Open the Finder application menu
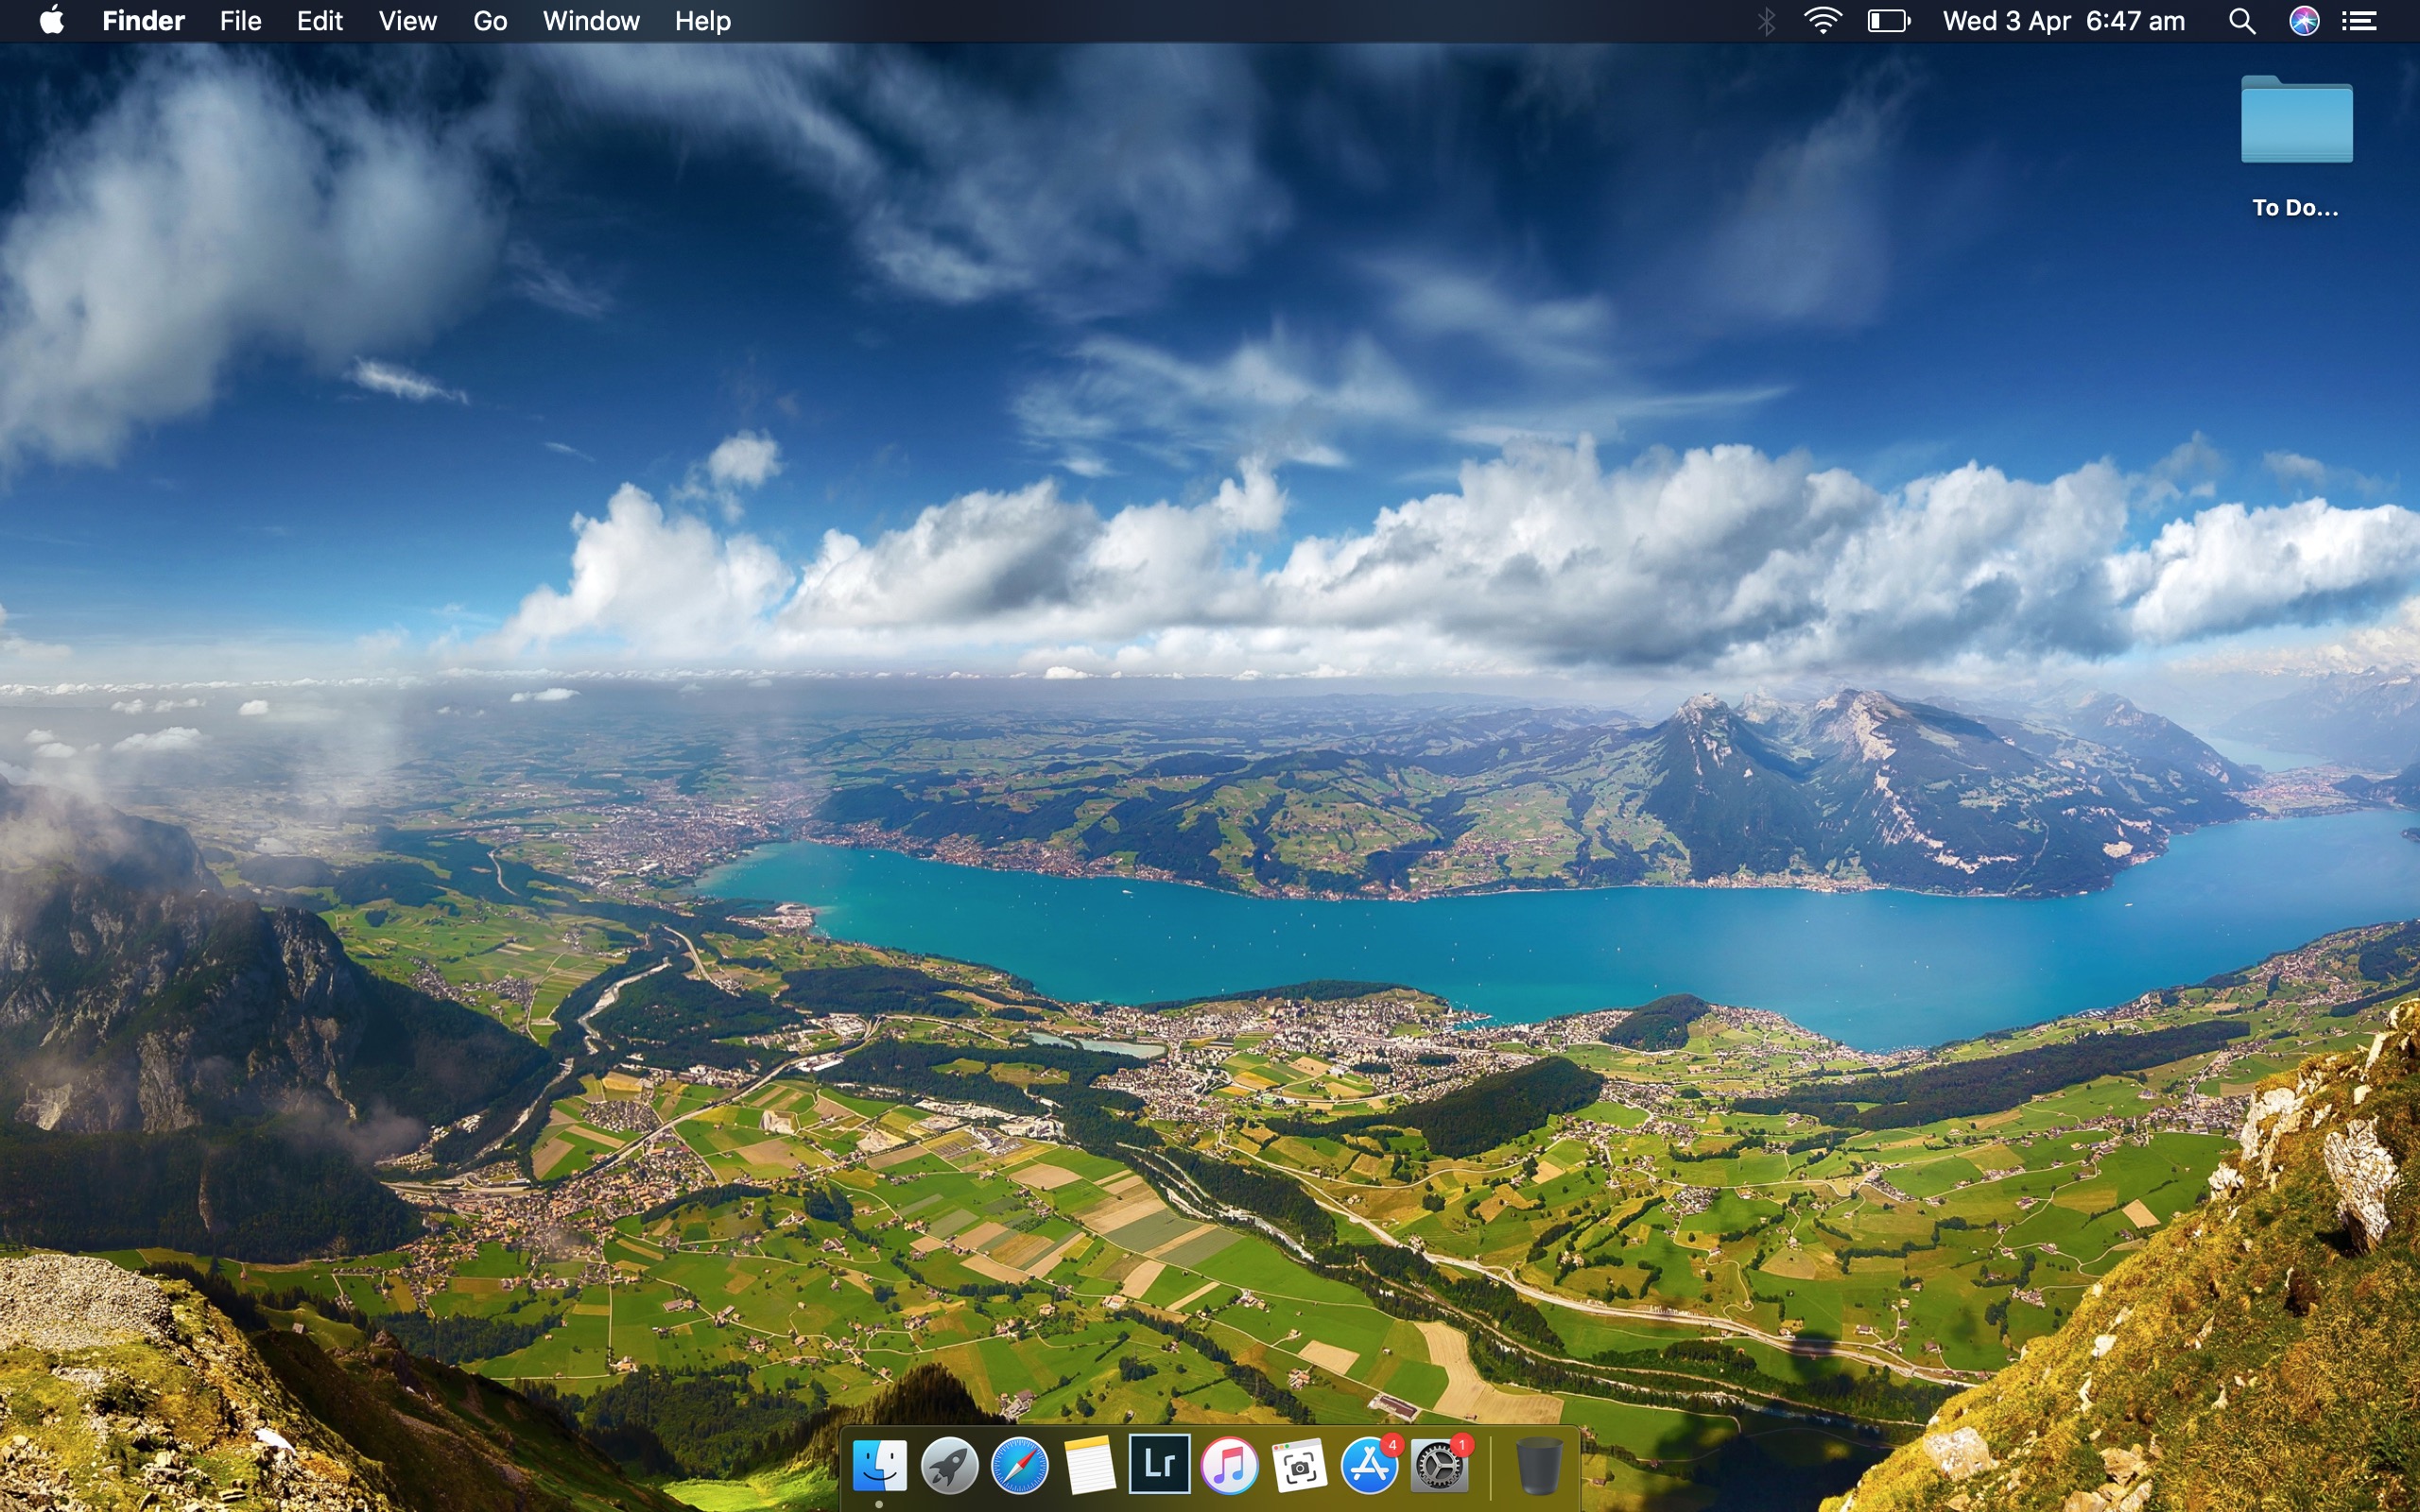This screenshot has height=1512, width=2420. pyautogui.click(x=143, y=21)
